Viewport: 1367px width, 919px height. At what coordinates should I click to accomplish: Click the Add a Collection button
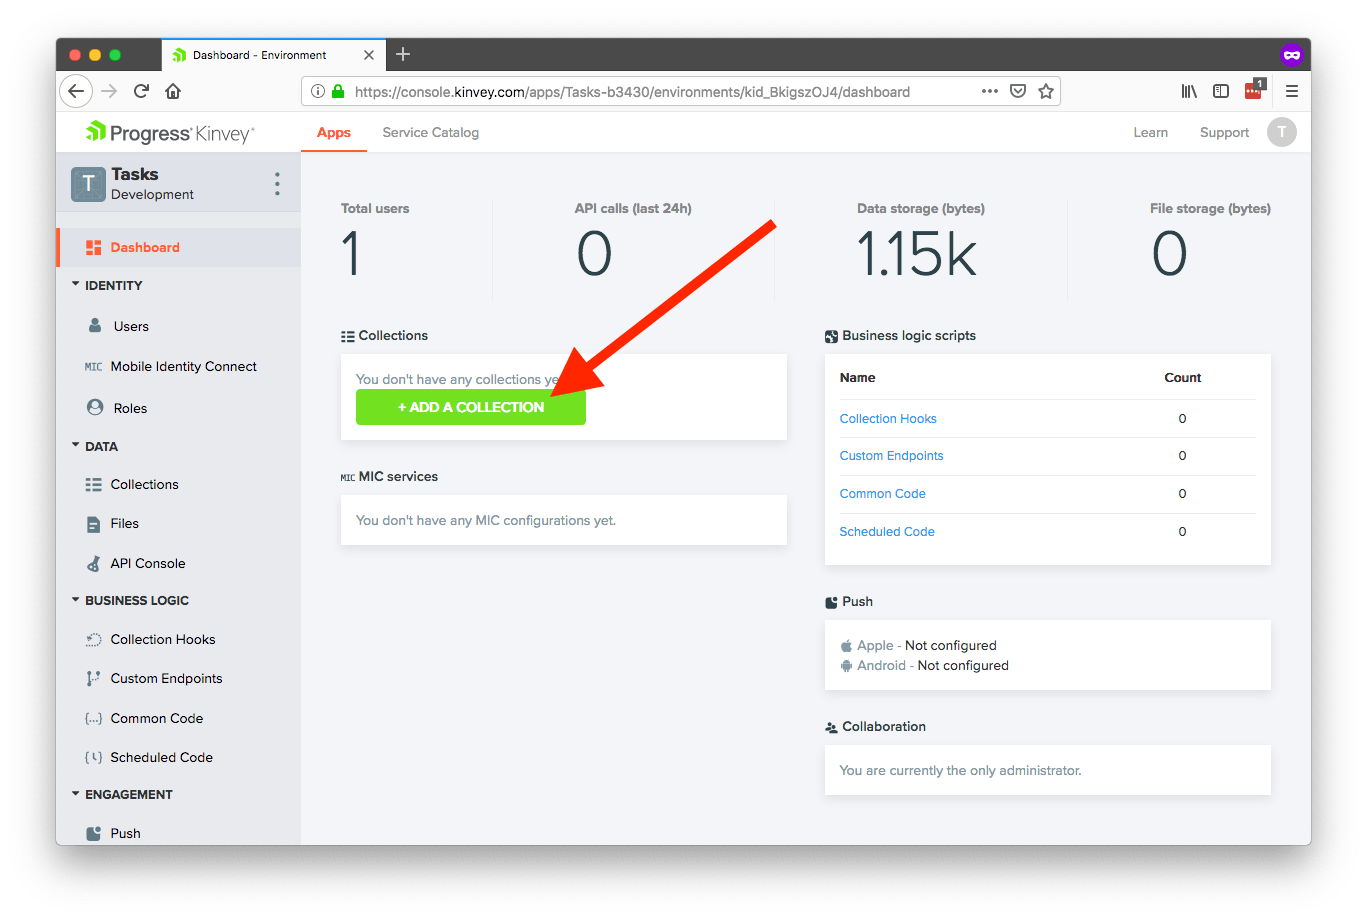tap(470, 407)
